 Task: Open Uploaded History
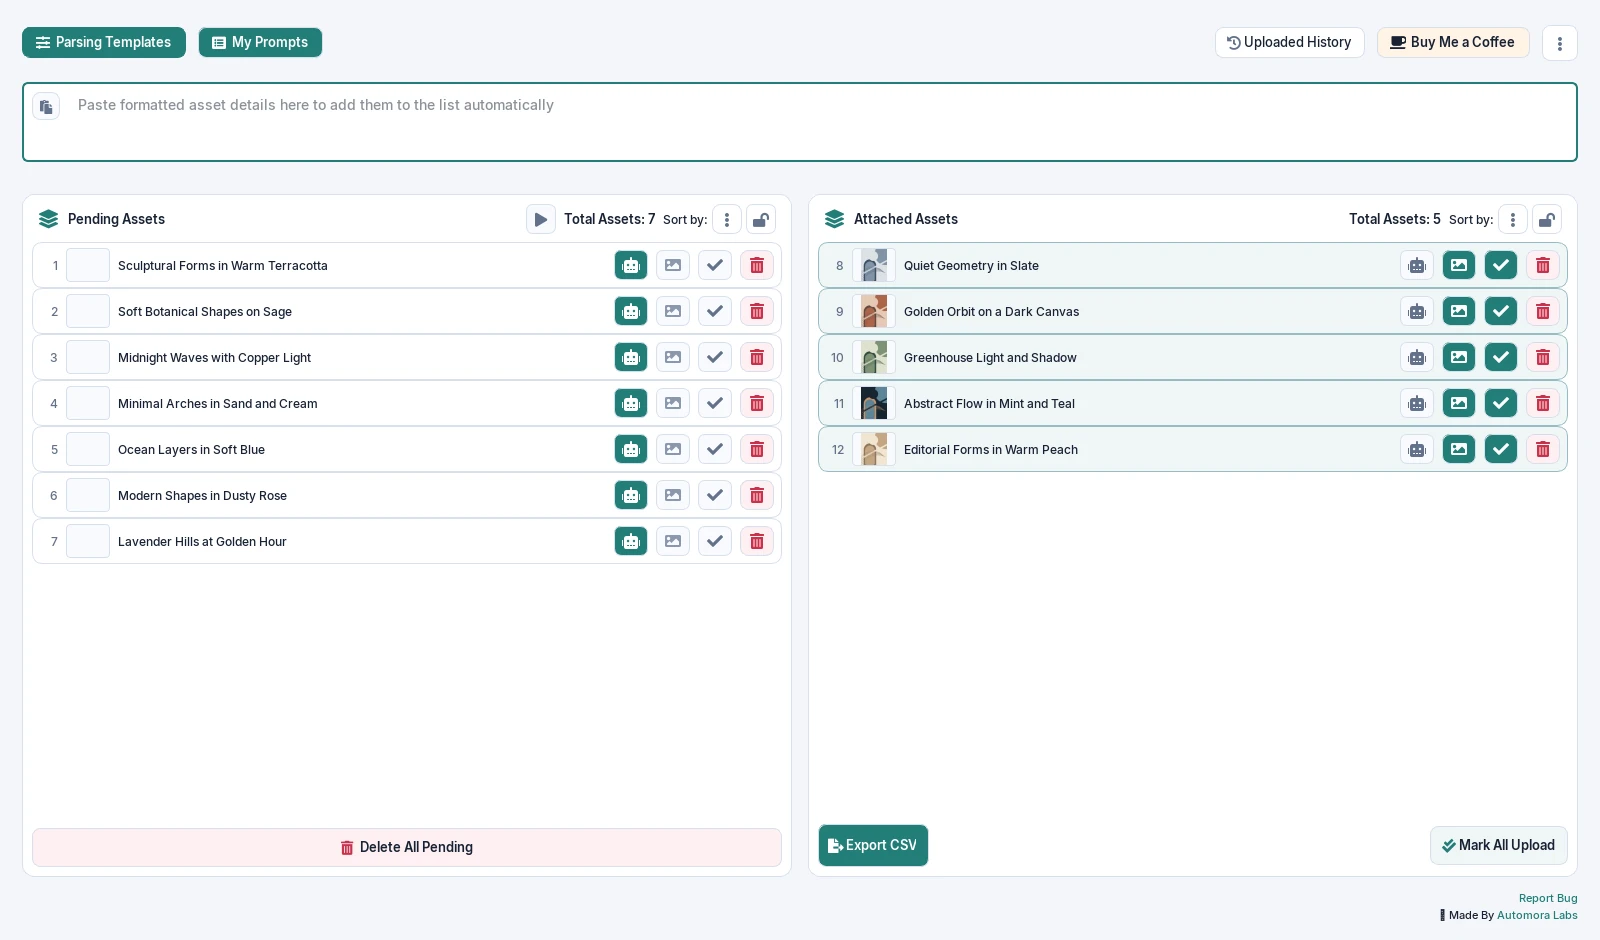coord(1290,42)
